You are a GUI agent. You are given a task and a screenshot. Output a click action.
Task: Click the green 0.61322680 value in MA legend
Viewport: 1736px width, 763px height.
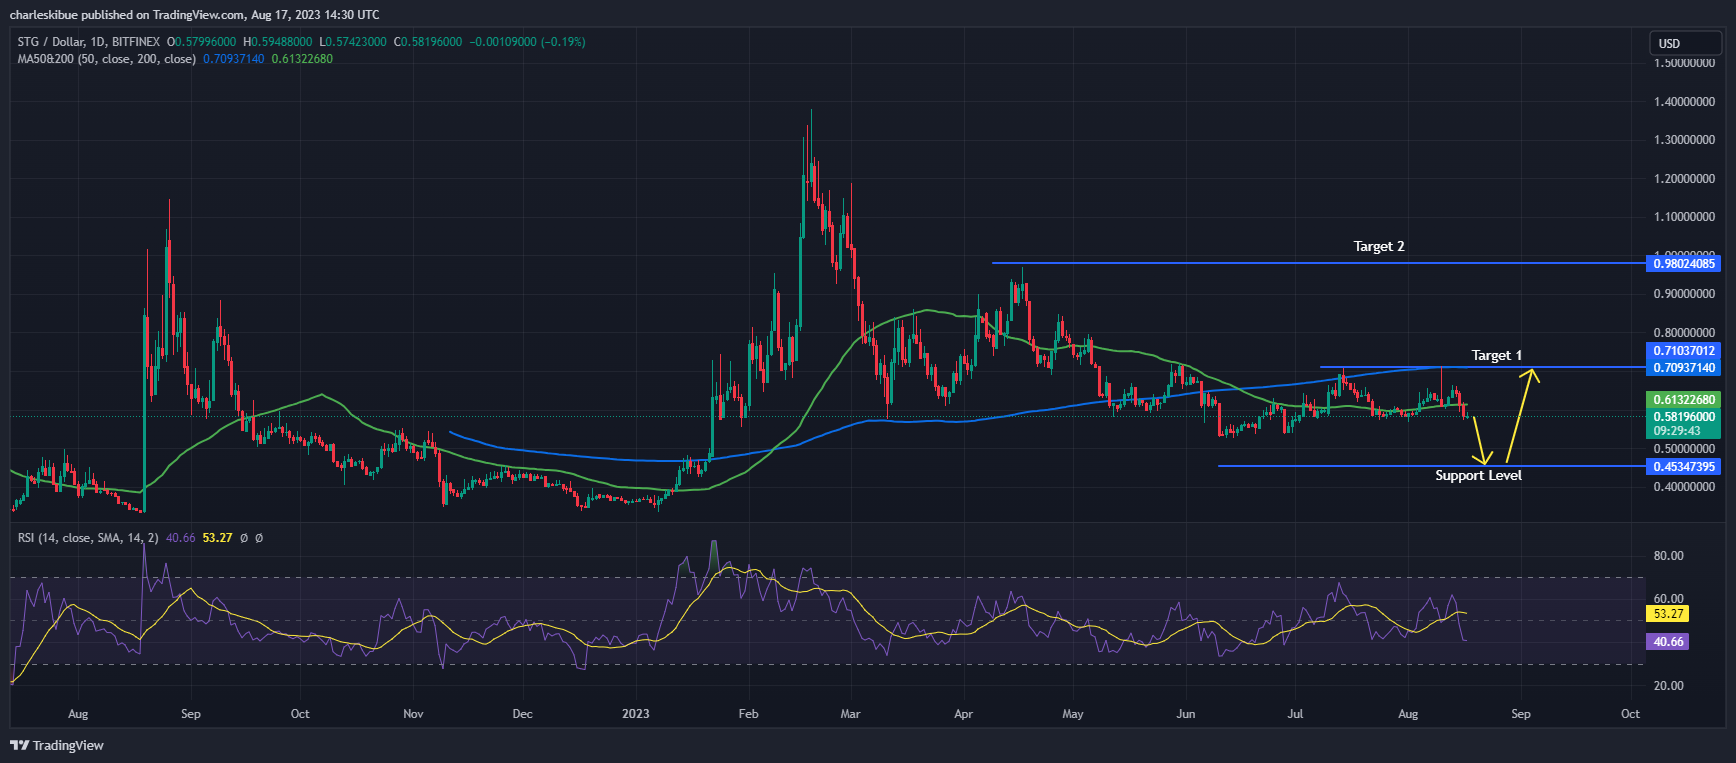[302, 59]
